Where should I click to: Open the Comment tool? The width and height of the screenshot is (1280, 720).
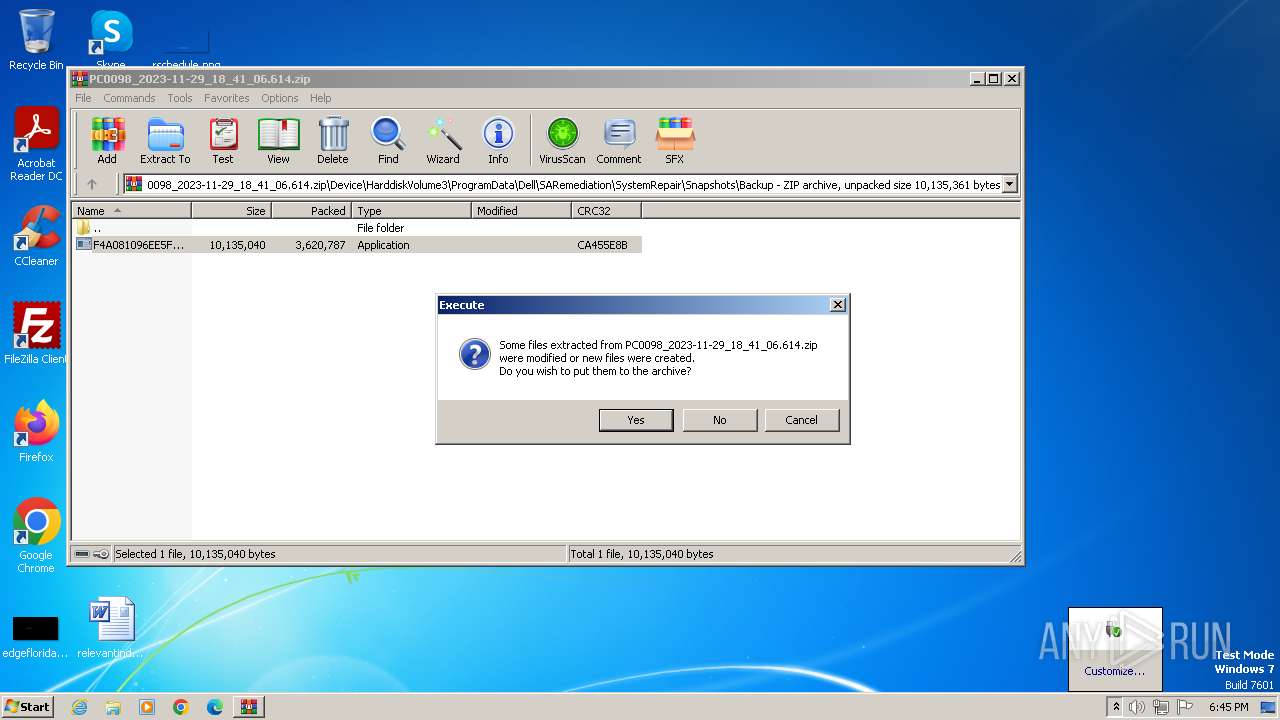(x=619, y=141)
